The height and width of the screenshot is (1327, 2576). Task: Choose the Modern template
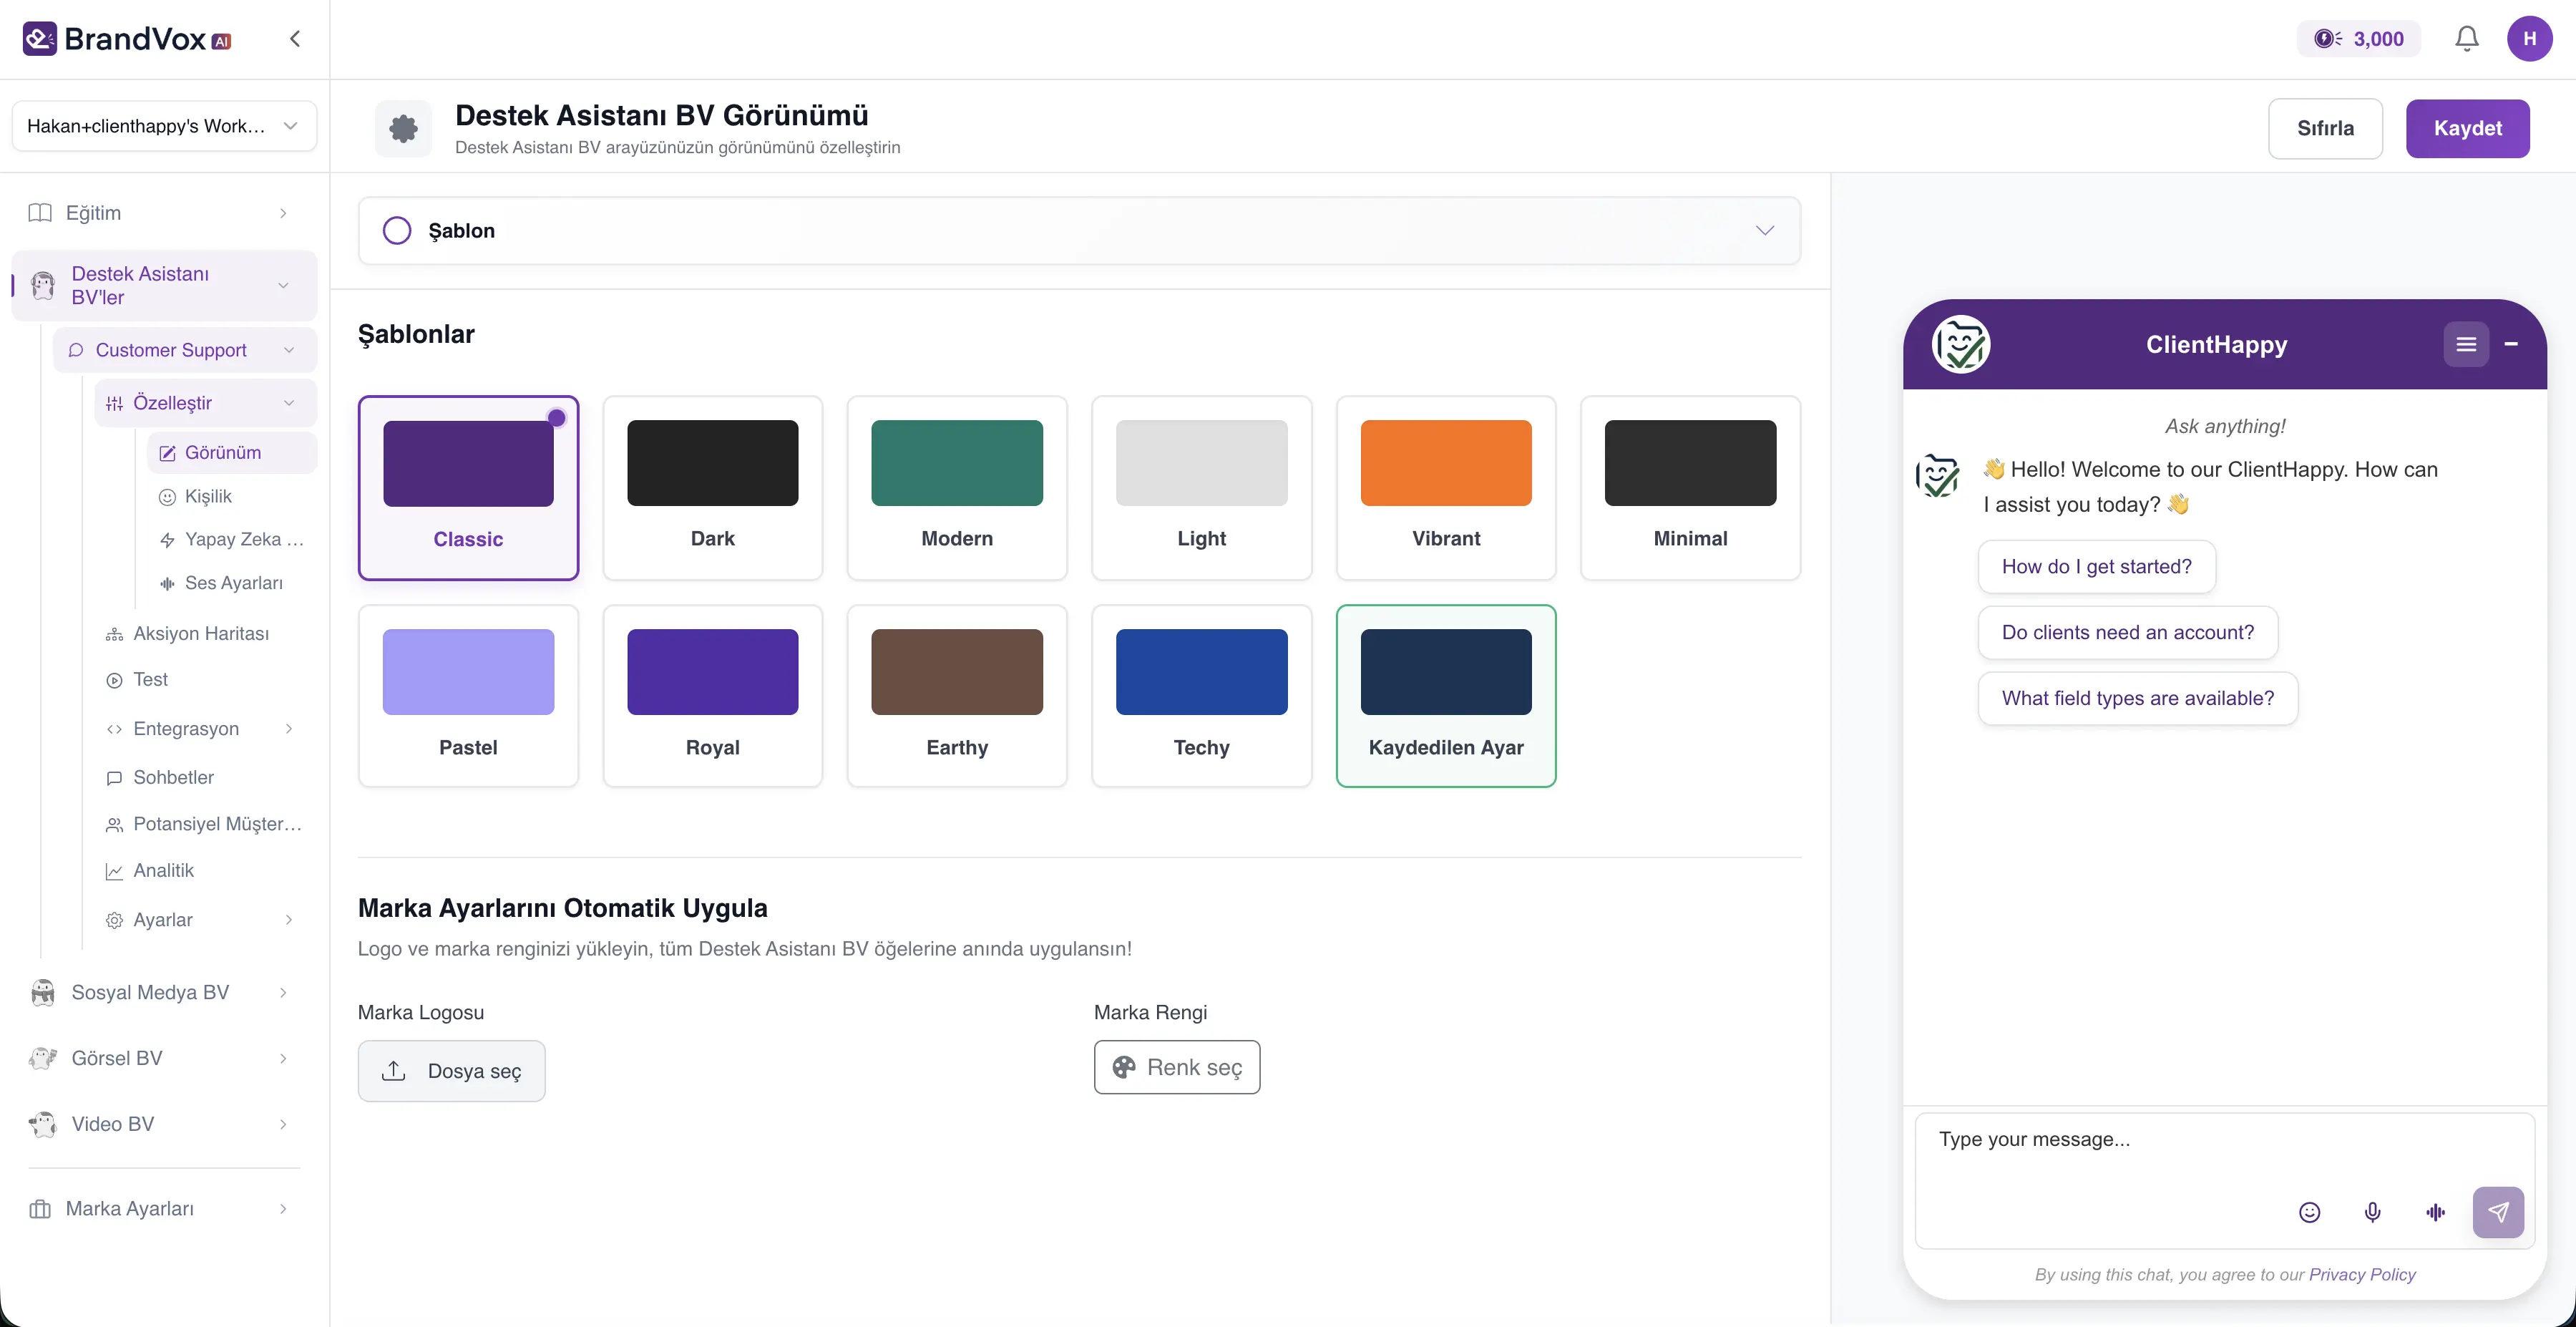(957, 488)
